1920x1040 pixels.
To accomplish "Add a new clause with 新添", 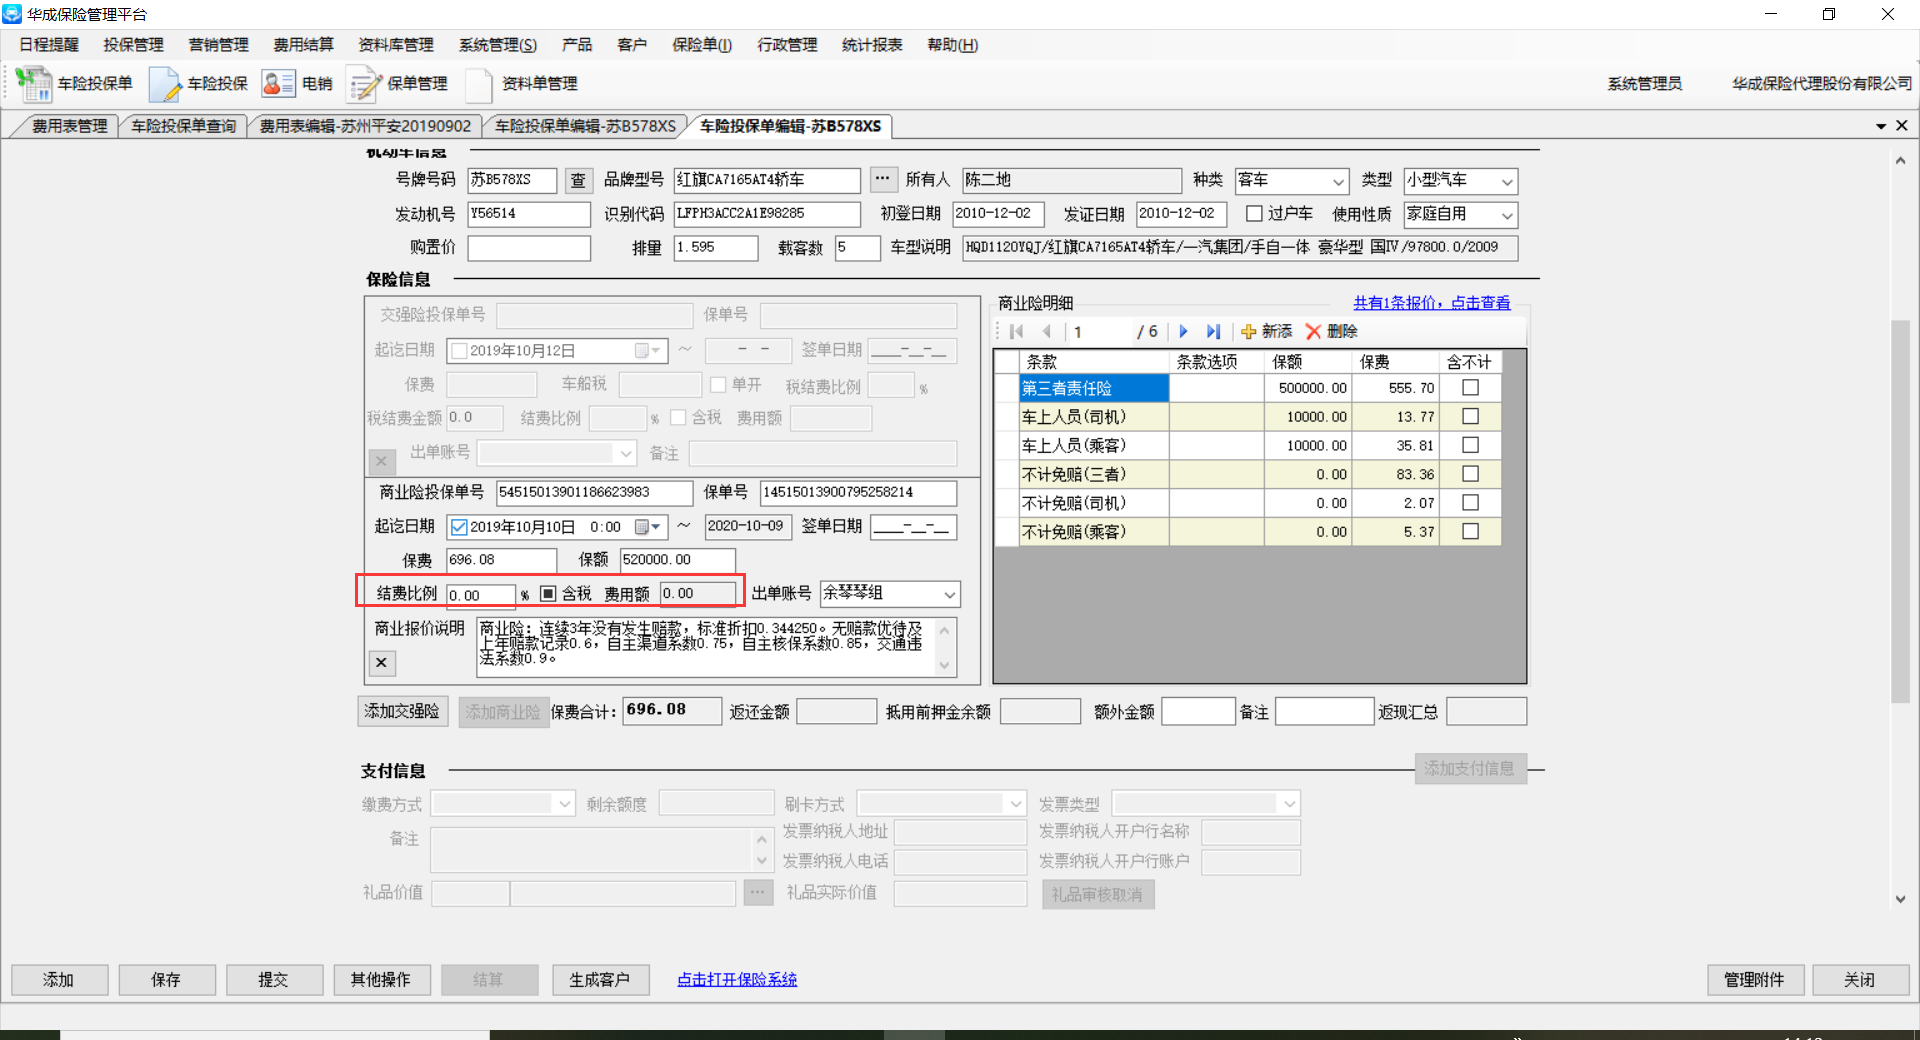I will coord(1266,332).
